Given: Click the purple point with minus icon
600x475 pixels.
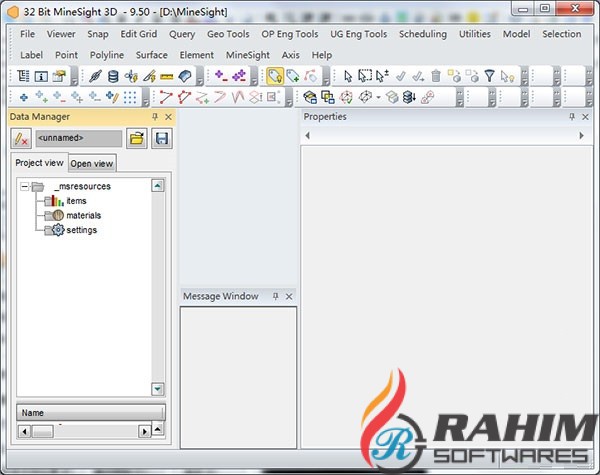Looking at the screenshot, I should pos(221,75).
